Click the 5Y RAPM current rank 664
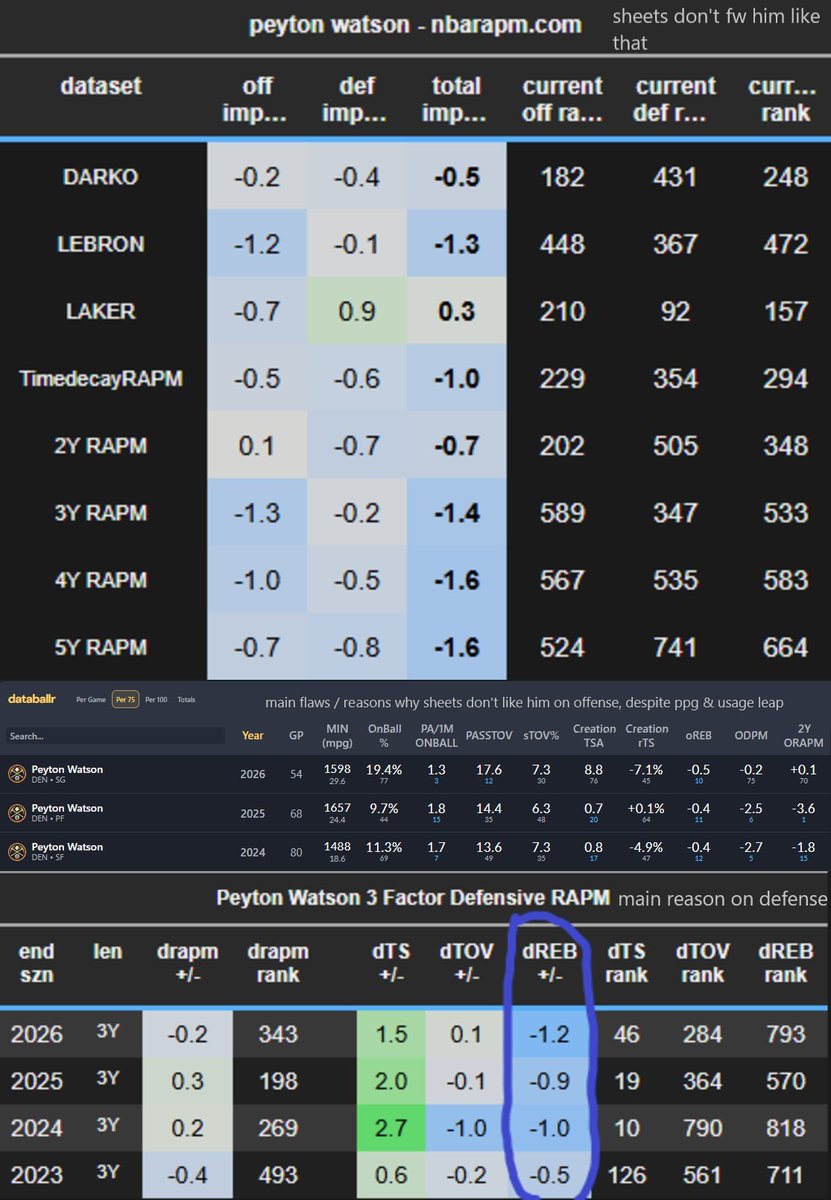The image size is (831, 1200). pos(785,647)
